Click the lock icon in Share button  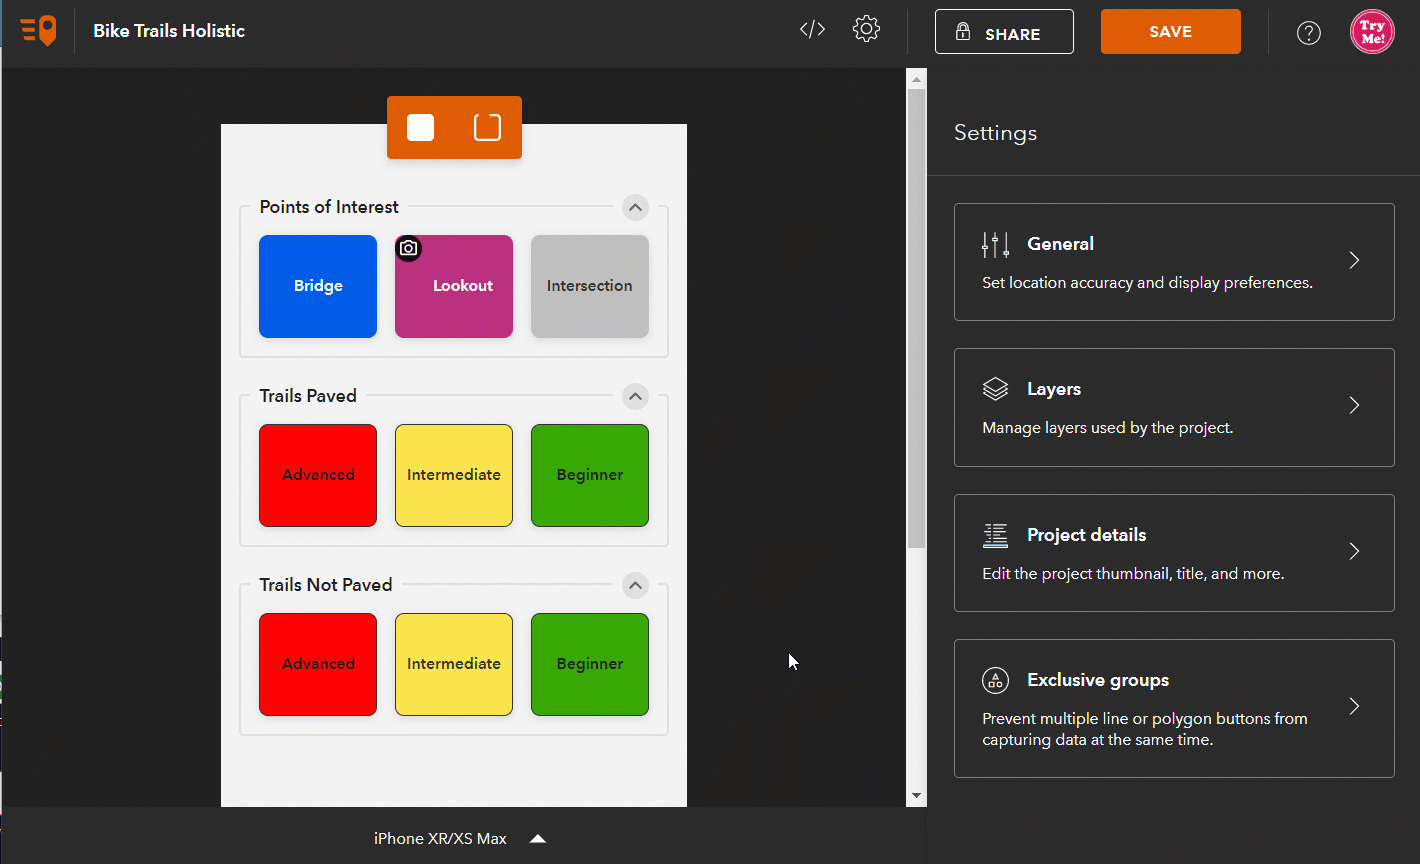pyautogui.click(x=963, y=32)
